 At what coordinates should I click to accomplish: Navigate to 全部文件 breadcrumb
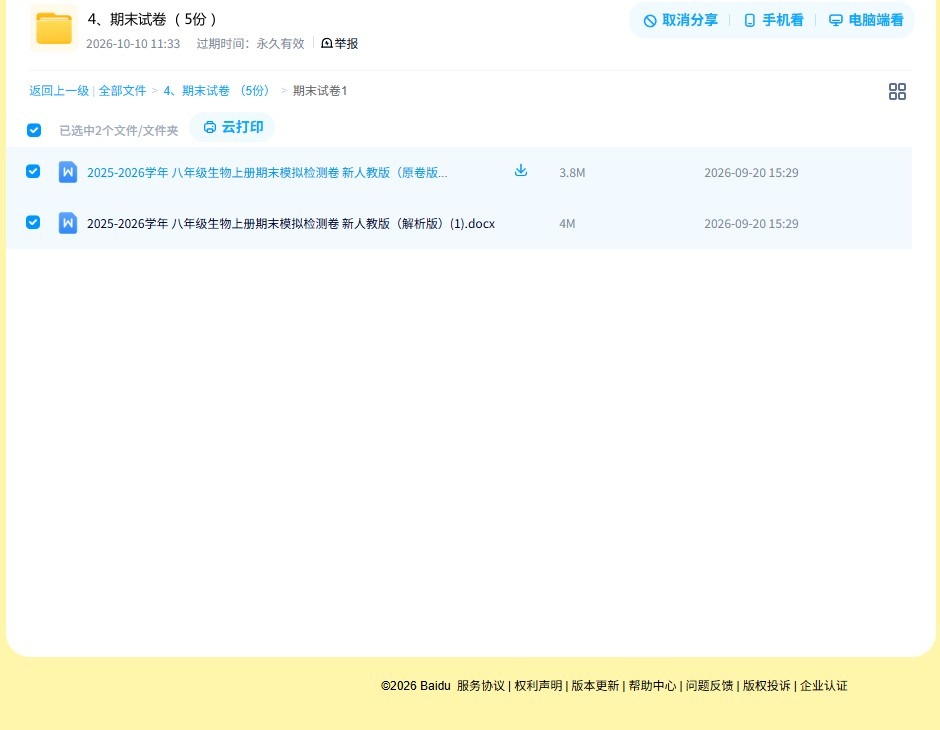[122, 91]
